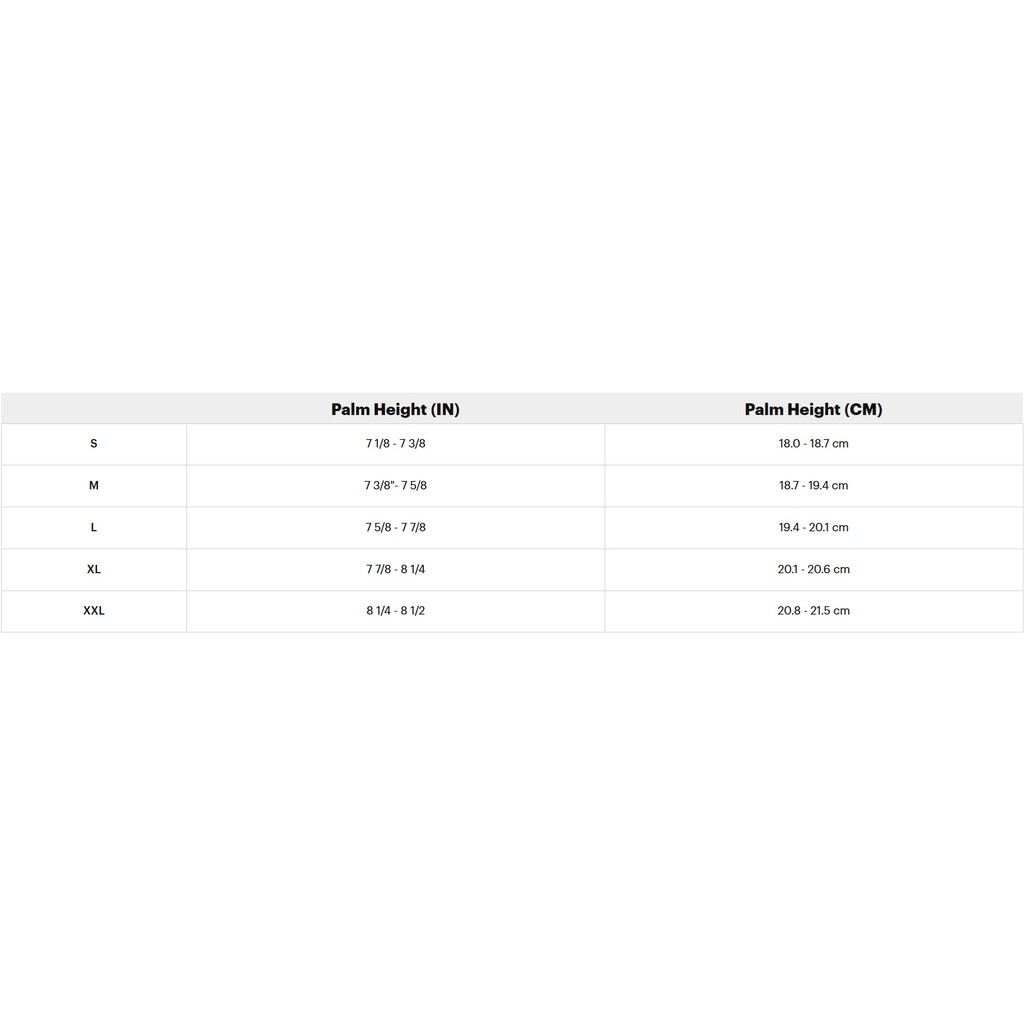Click the 20.8 - 21.5 cm cell
1024x1024 pixels.
point(814,611)
